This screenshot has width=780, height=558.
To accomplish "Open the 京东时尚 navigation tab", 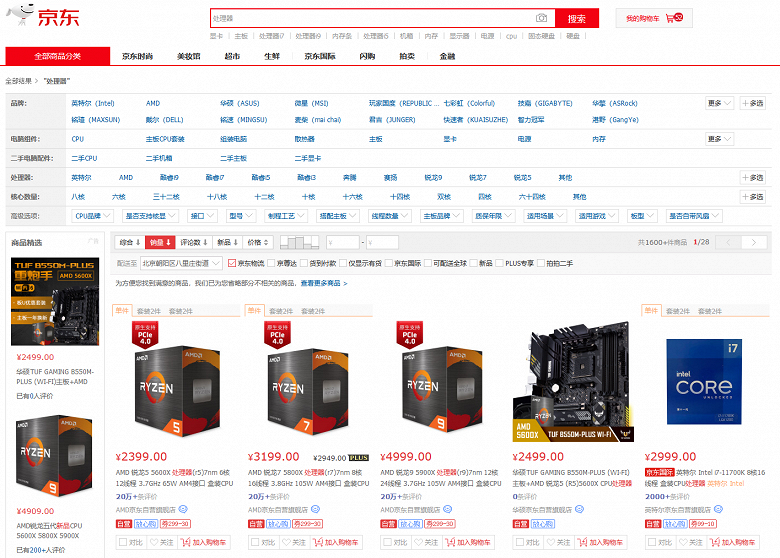I will (137, 56).
